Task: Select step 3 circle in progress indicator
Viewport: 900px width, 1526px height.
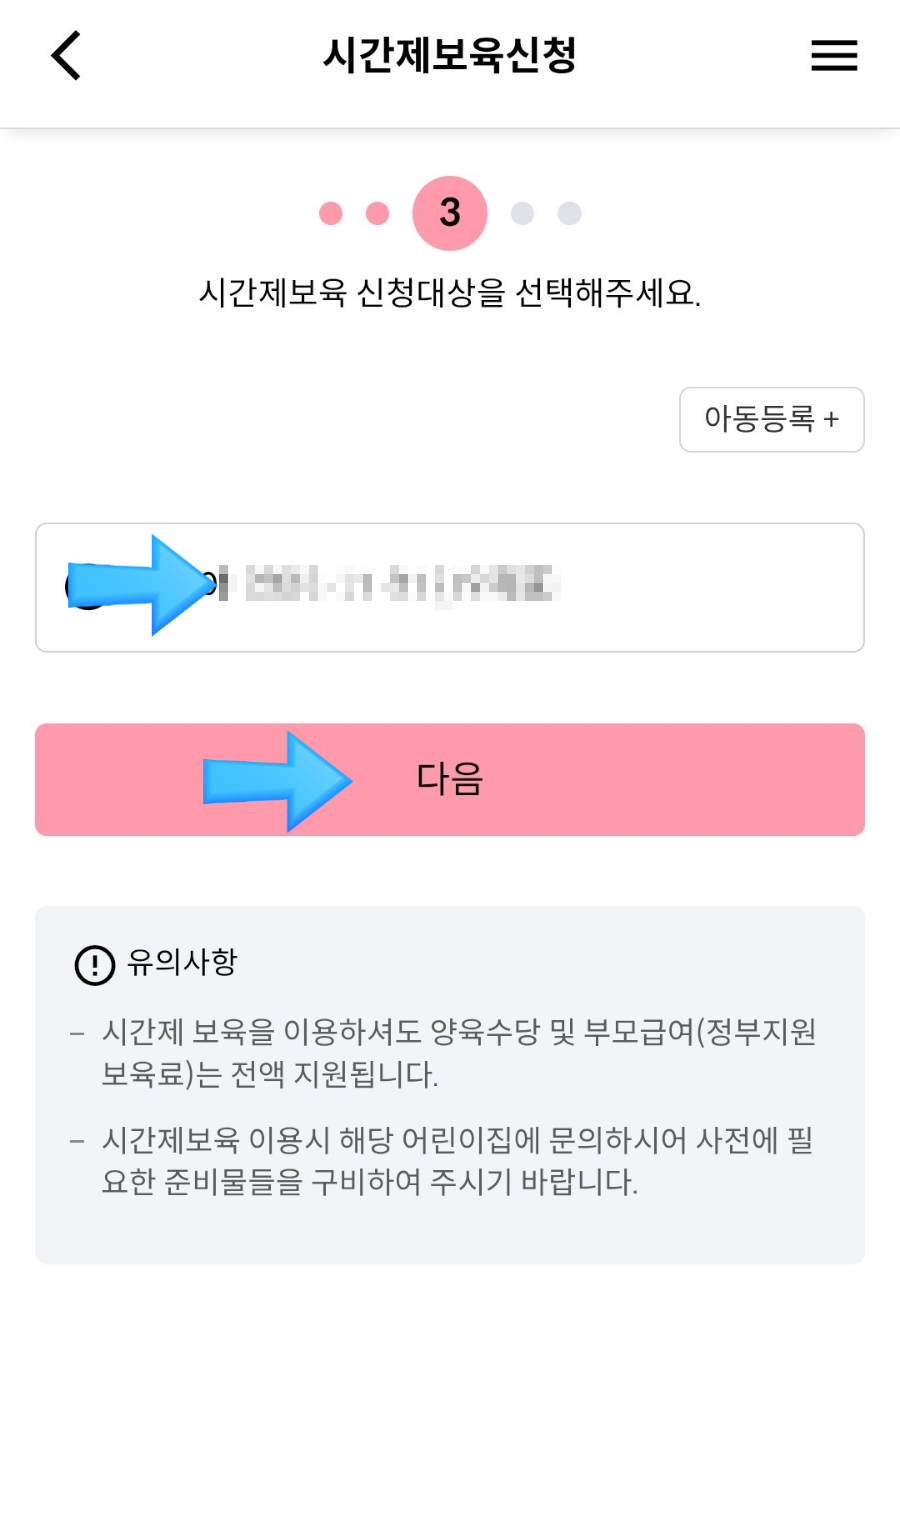Action: [450, 212]
